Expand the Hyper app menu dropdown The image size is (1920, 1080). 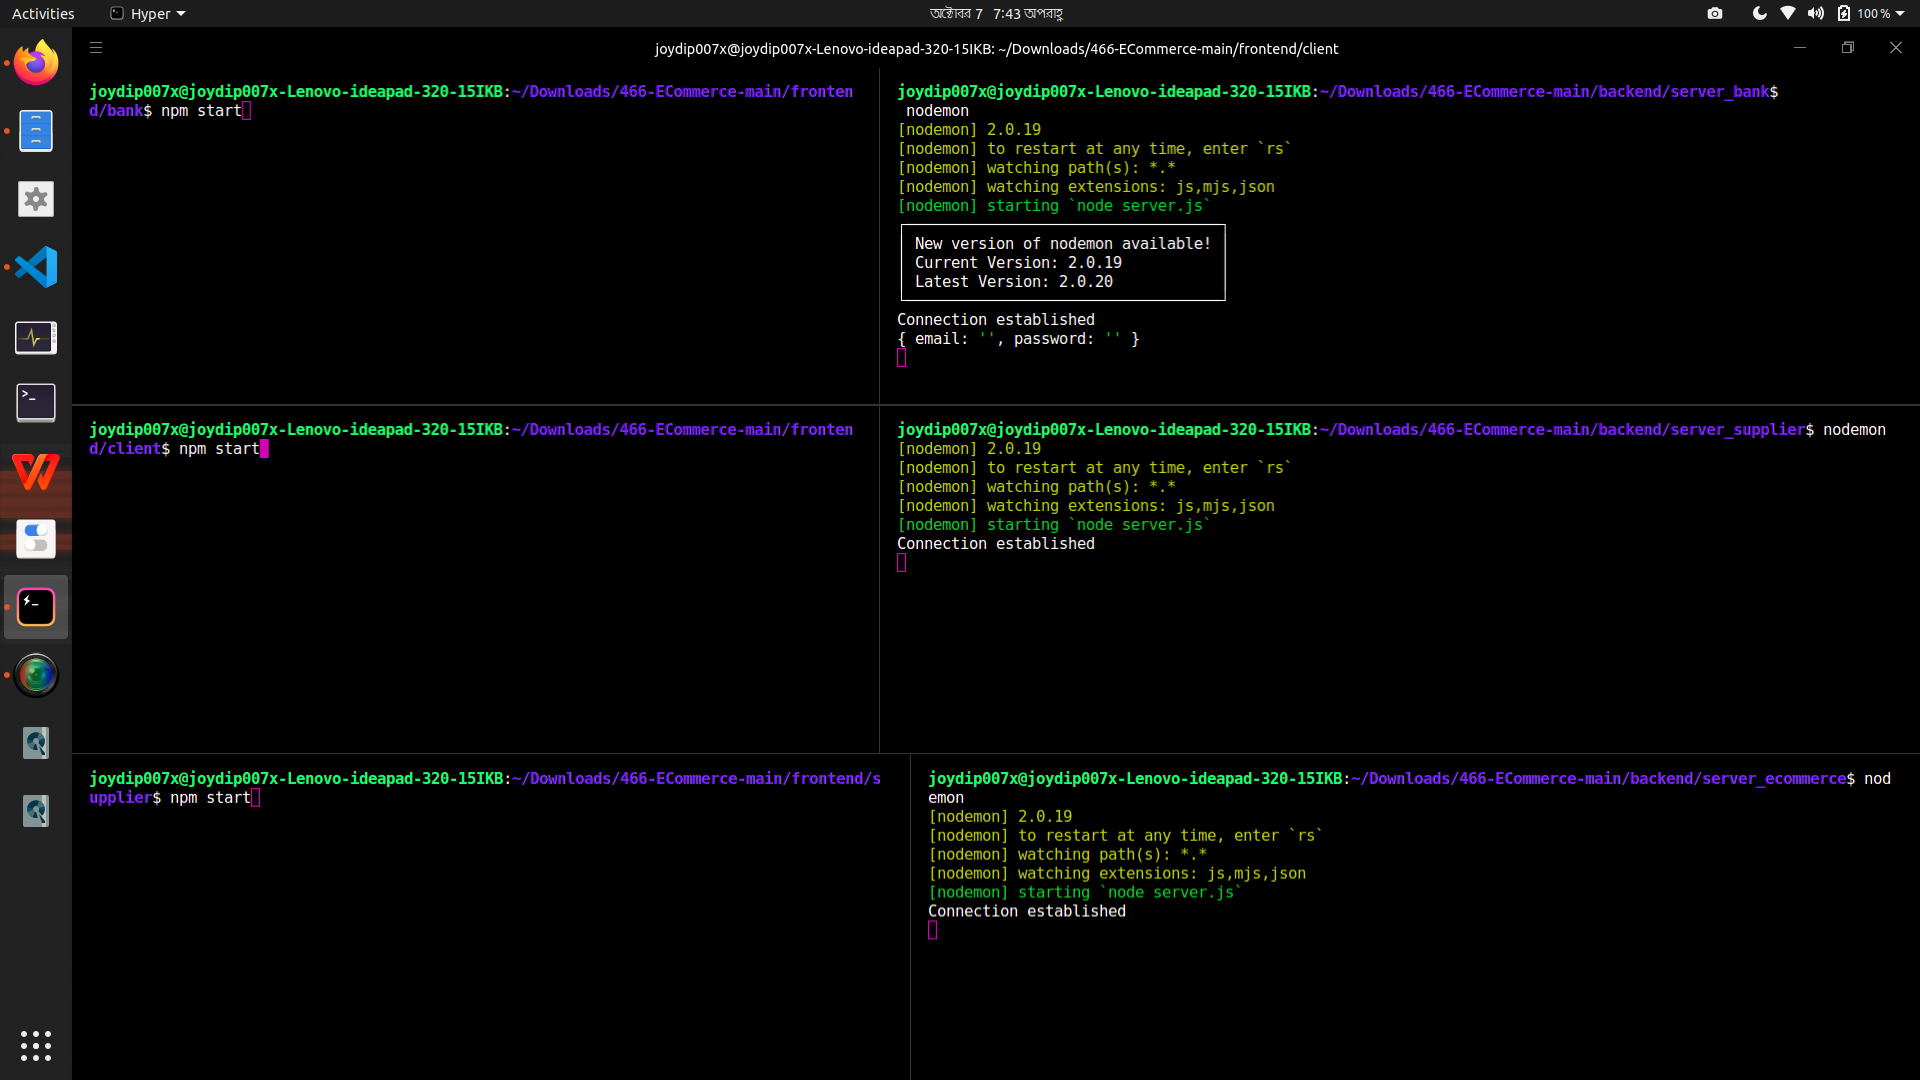click(x=149, y=14)
